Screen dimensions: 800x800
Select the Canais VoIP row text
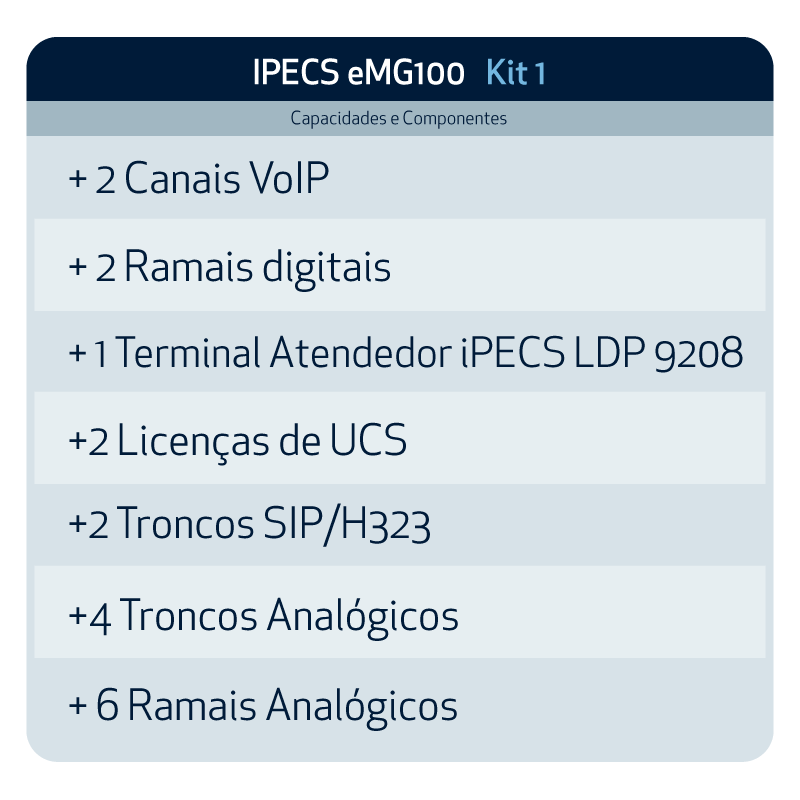click(x=227, y=181)
